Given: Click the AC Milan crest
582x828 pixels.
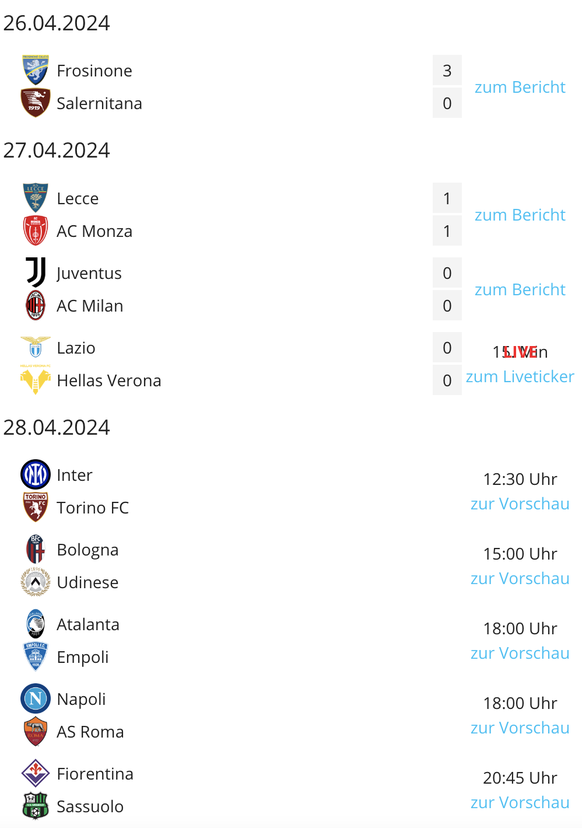Looking at the screenshot, I should pos(35,305).
